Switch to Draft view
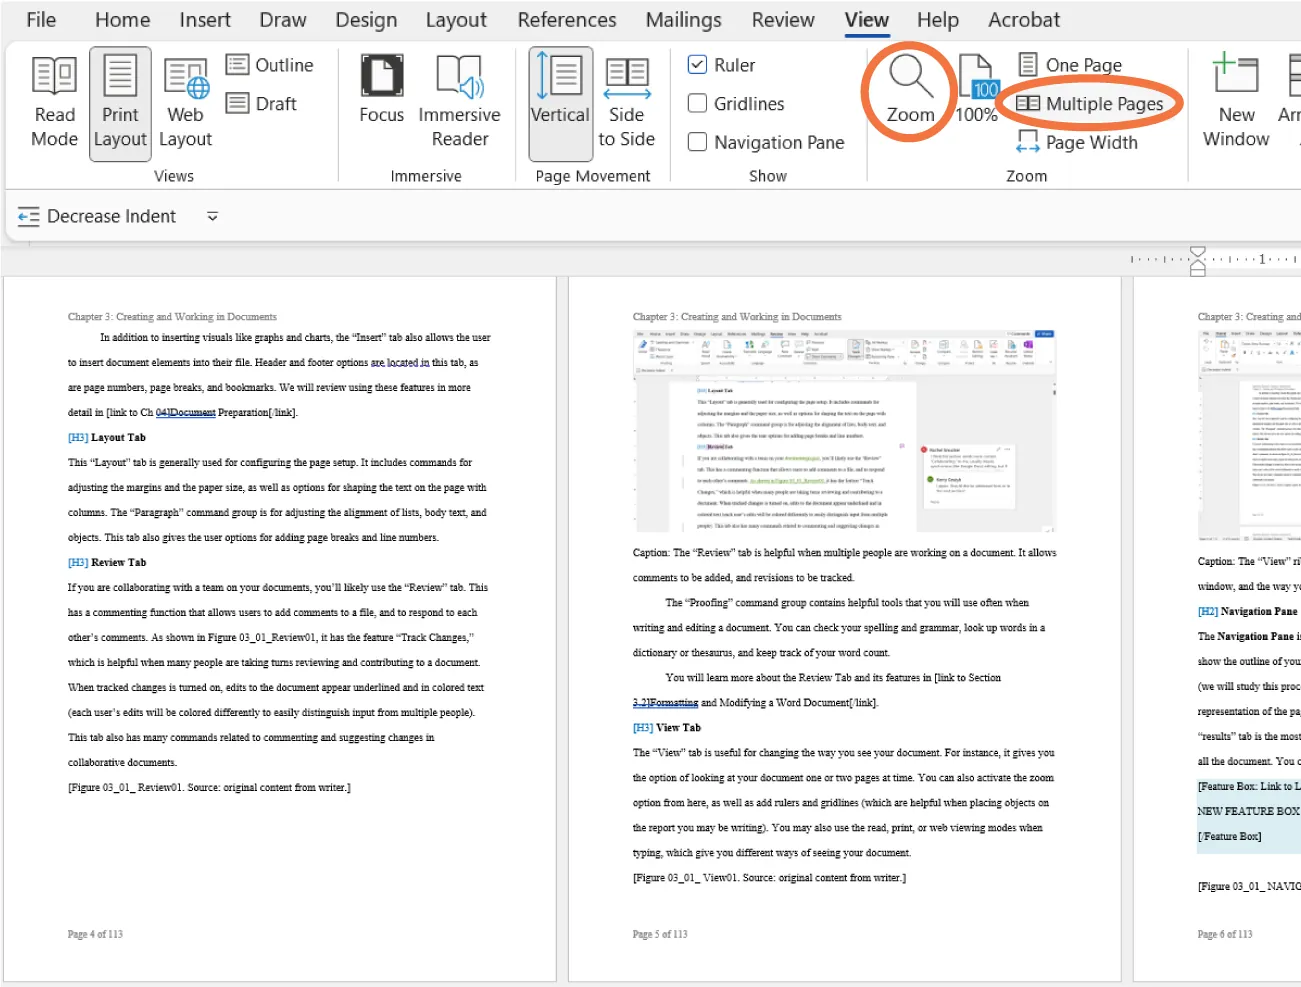Image resolution: width=1301 pixels, height=987 pixels. coord(264,103)
